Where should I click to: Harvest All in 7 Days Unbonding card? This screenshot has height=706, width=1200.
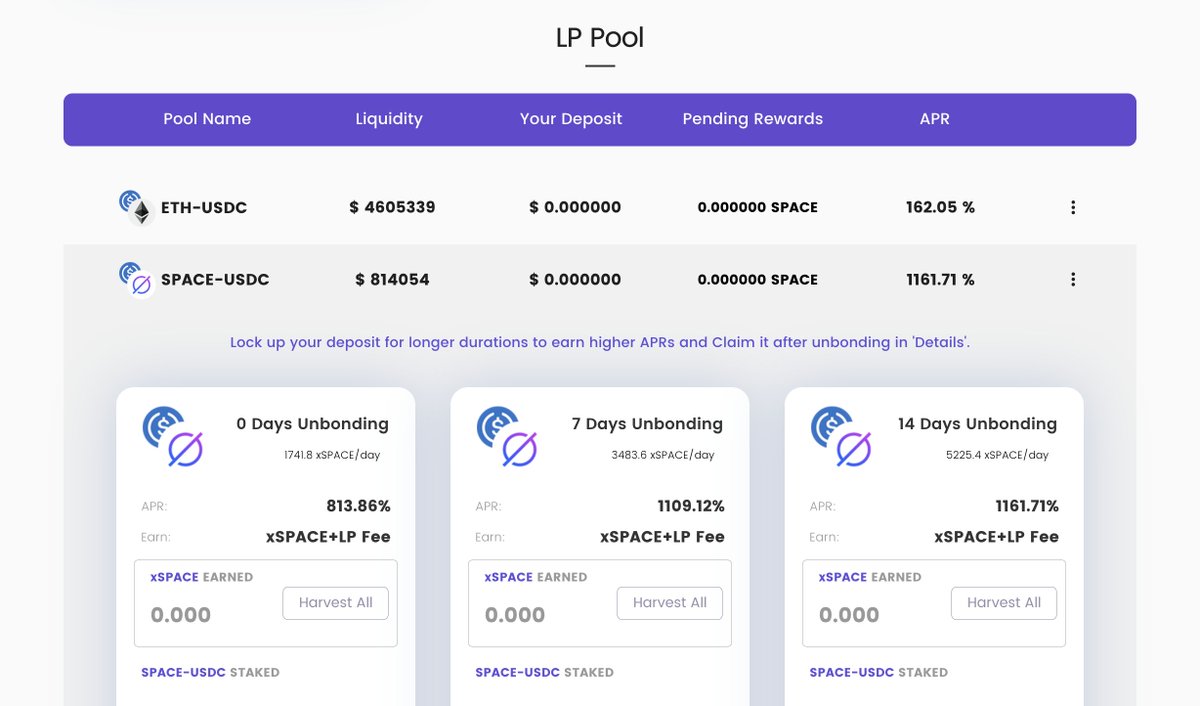(x=669, y=603)
